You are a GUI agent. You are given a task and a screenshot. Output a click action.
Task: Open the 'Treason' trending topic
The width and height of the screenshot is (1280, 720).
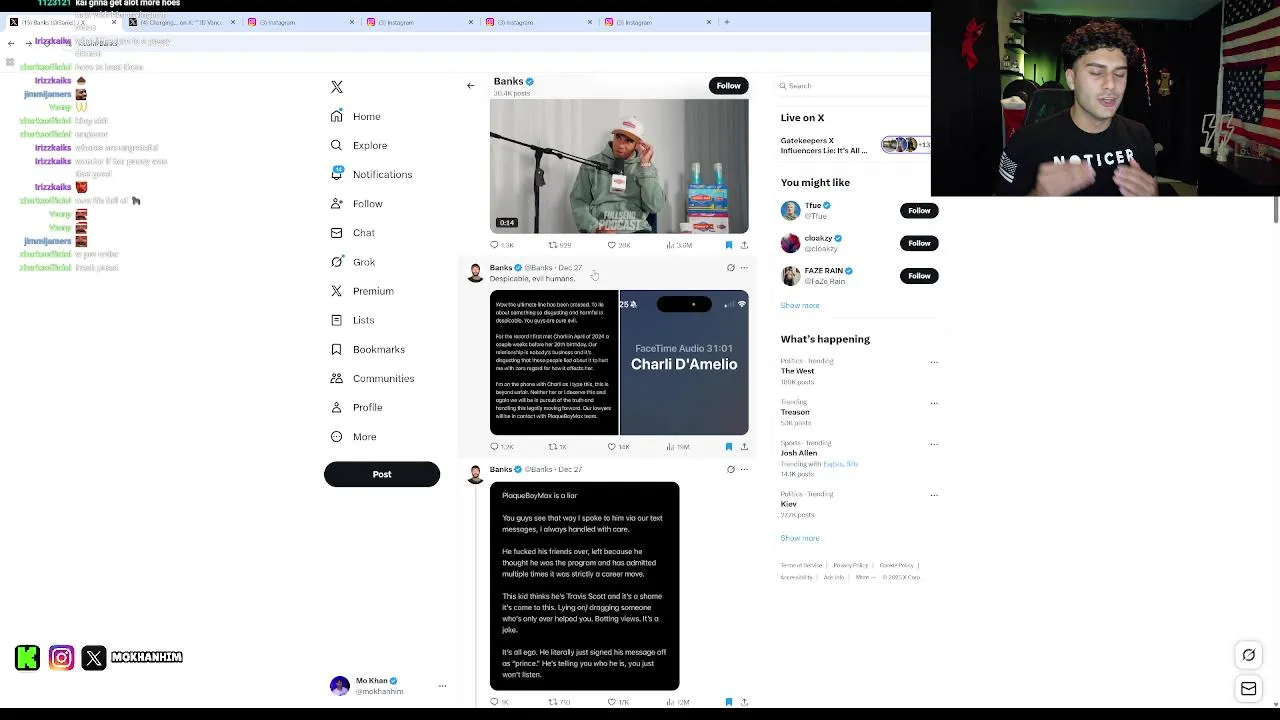point(795,412)
